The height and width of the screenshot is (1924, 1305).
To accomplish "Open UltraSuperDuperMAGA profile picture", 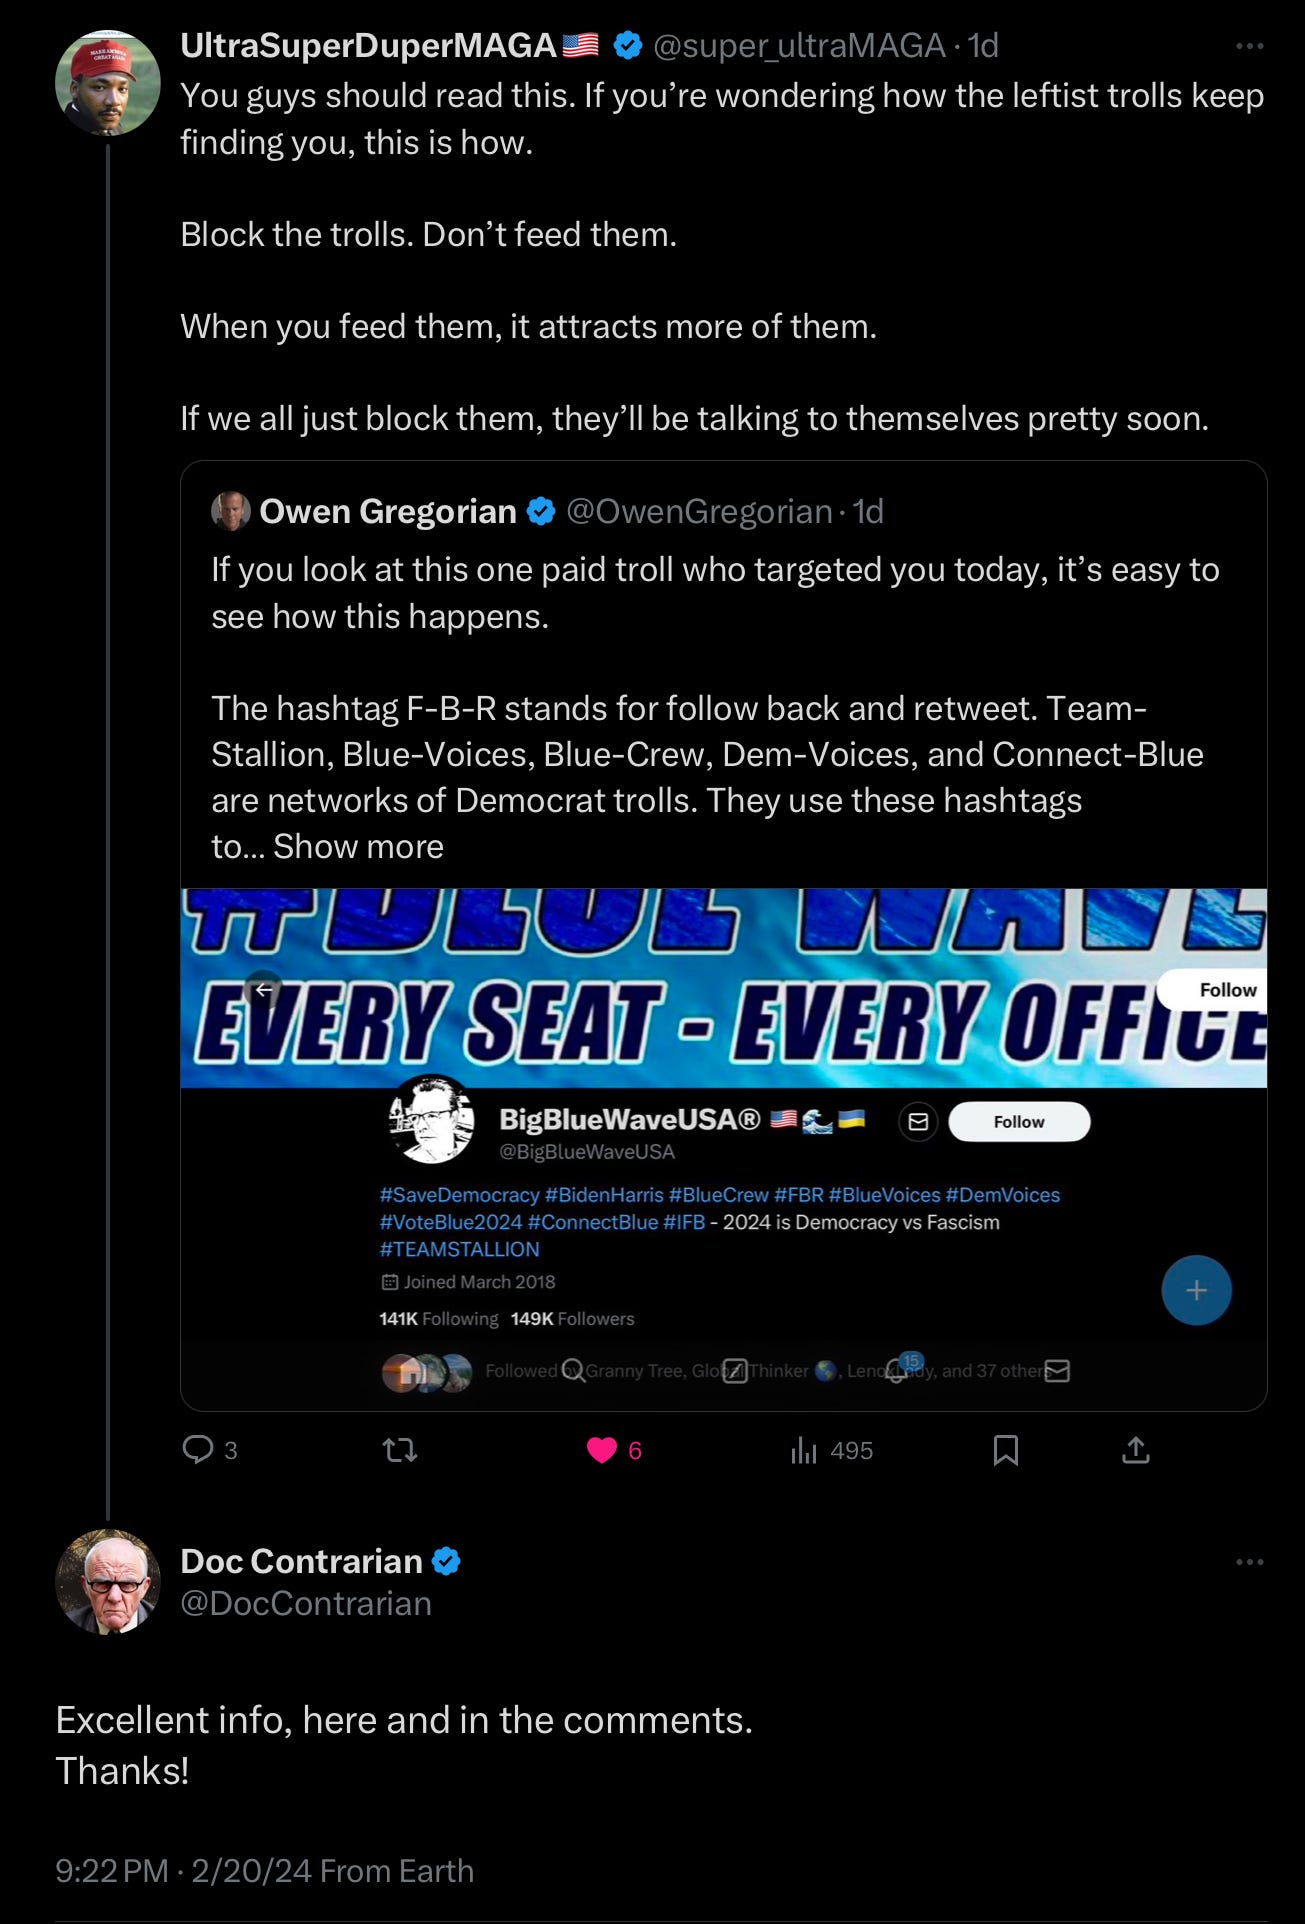I will click(x=108, y=83).
